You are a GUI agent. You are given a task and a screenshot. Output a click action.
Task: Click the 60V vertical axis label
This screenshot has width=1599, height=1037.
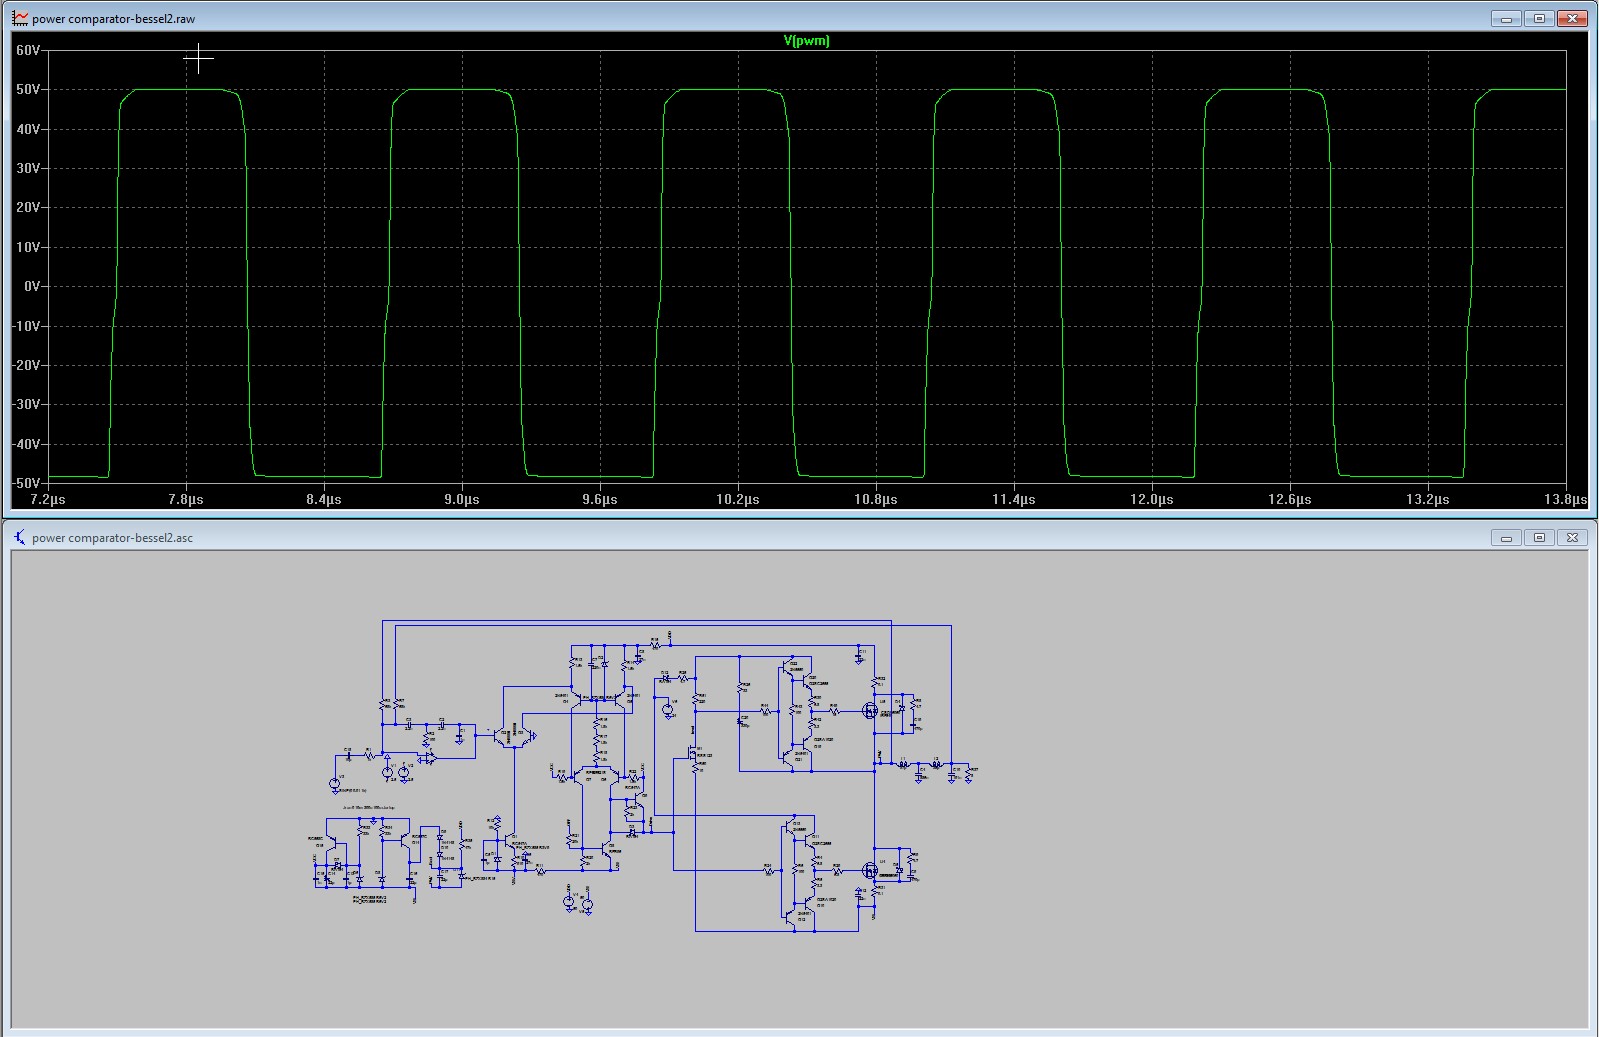[x=28, y=50]
